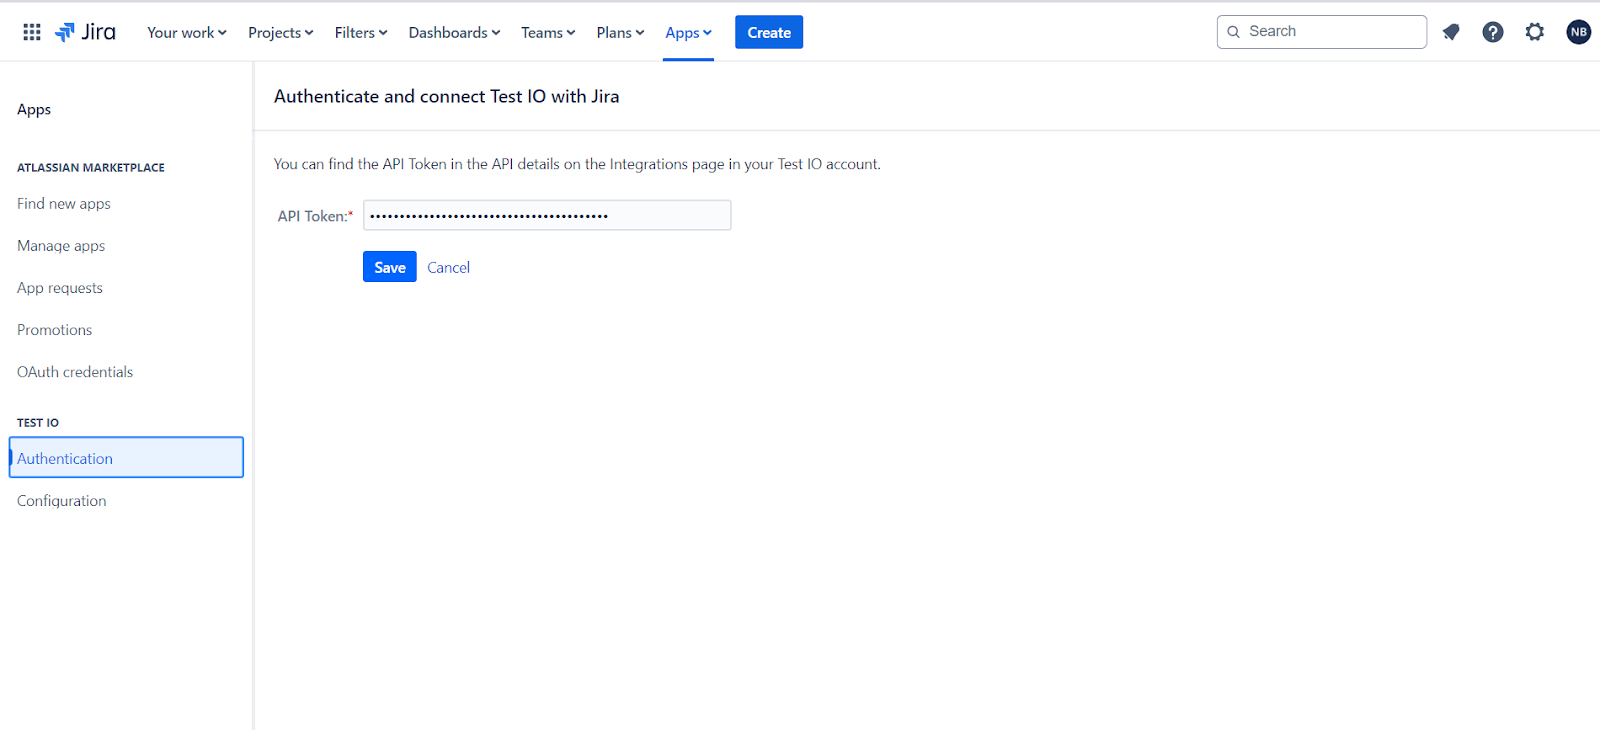1600x730 pixels.
Task: Open the app switcher grid icon
Action: click(32, 32)
